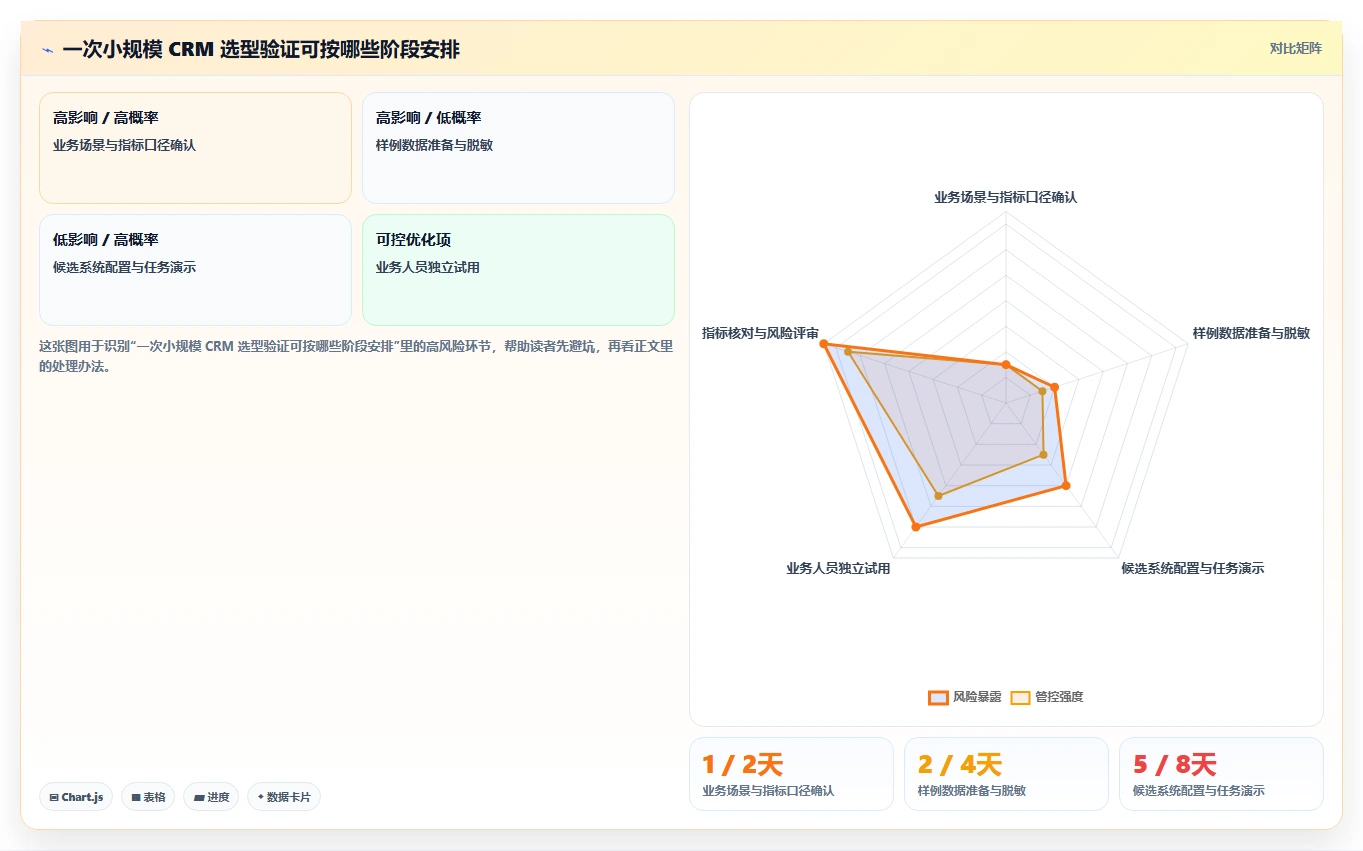The width and height of the screenshot is (1363, 851).
Task: Open the 可控优化项 green card
Action: [x=518, y=270]
